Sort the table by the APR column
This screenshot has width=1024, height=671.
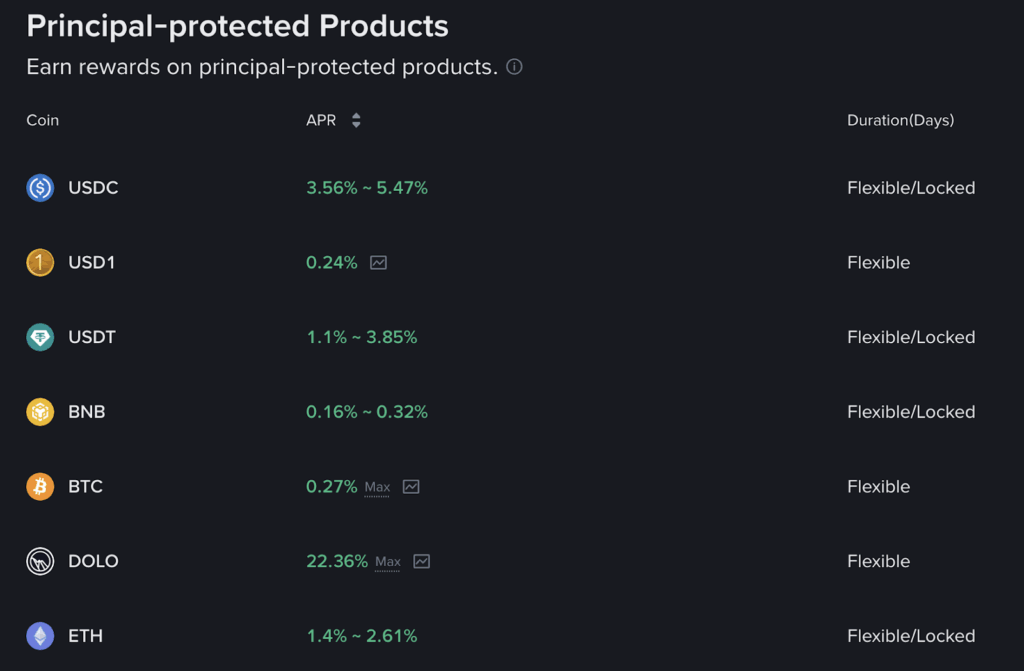[321, 120]
